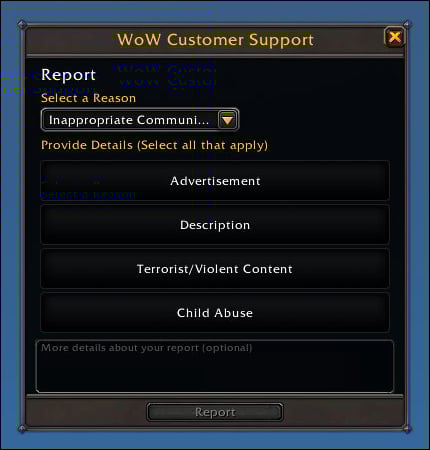
Task: Click the WoW Customer Support title bar
Action: (x=215, y=40)
